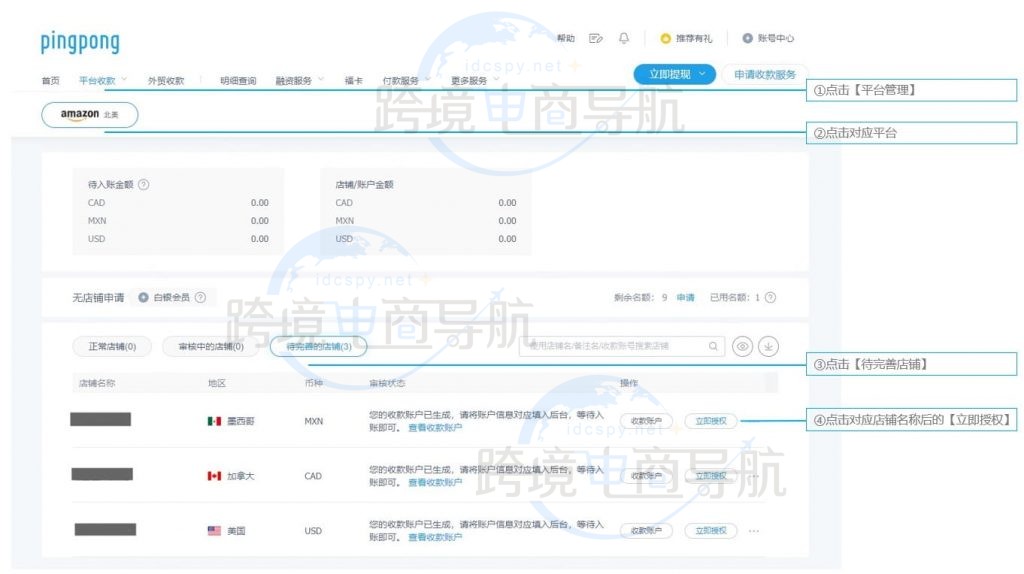The width and height of the screenshot is (1024, 574).
Task: Click 查看收款账户 link in the USD row
Action: [x=435, y=537]
